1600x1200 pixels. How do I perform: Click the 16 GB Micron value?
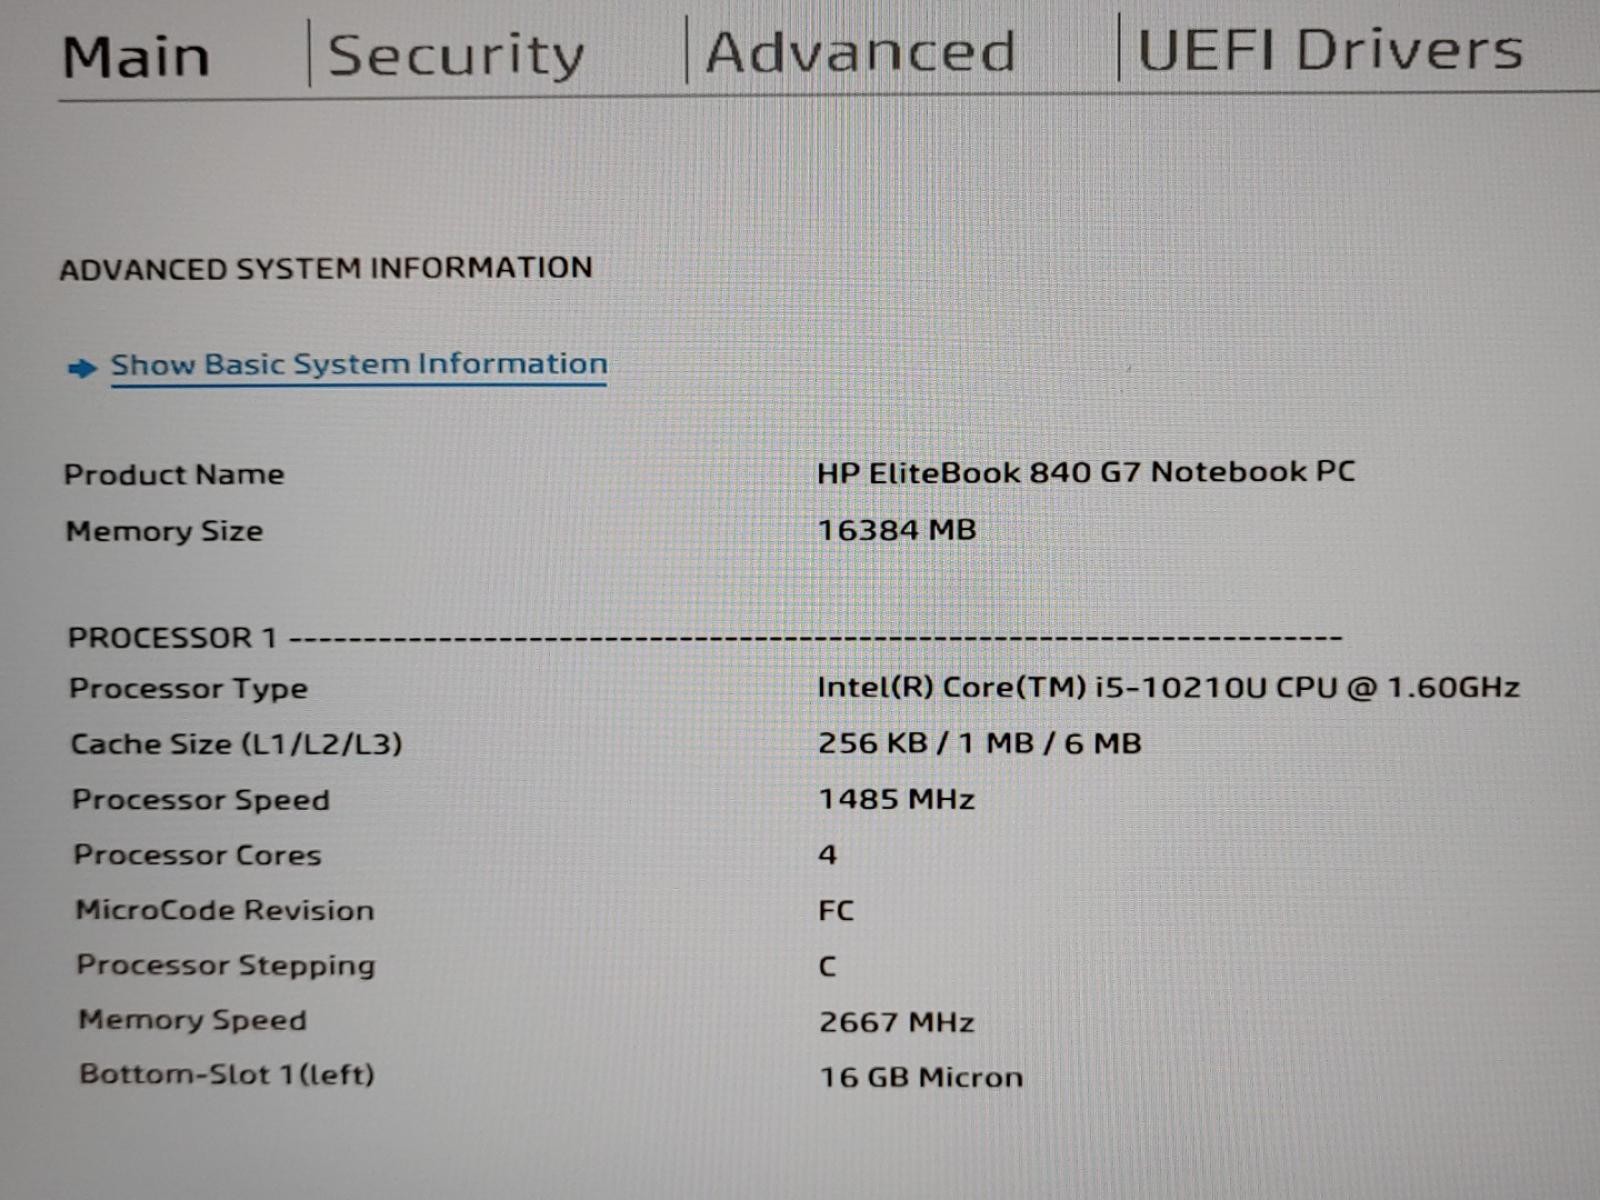coord(921,1077)
